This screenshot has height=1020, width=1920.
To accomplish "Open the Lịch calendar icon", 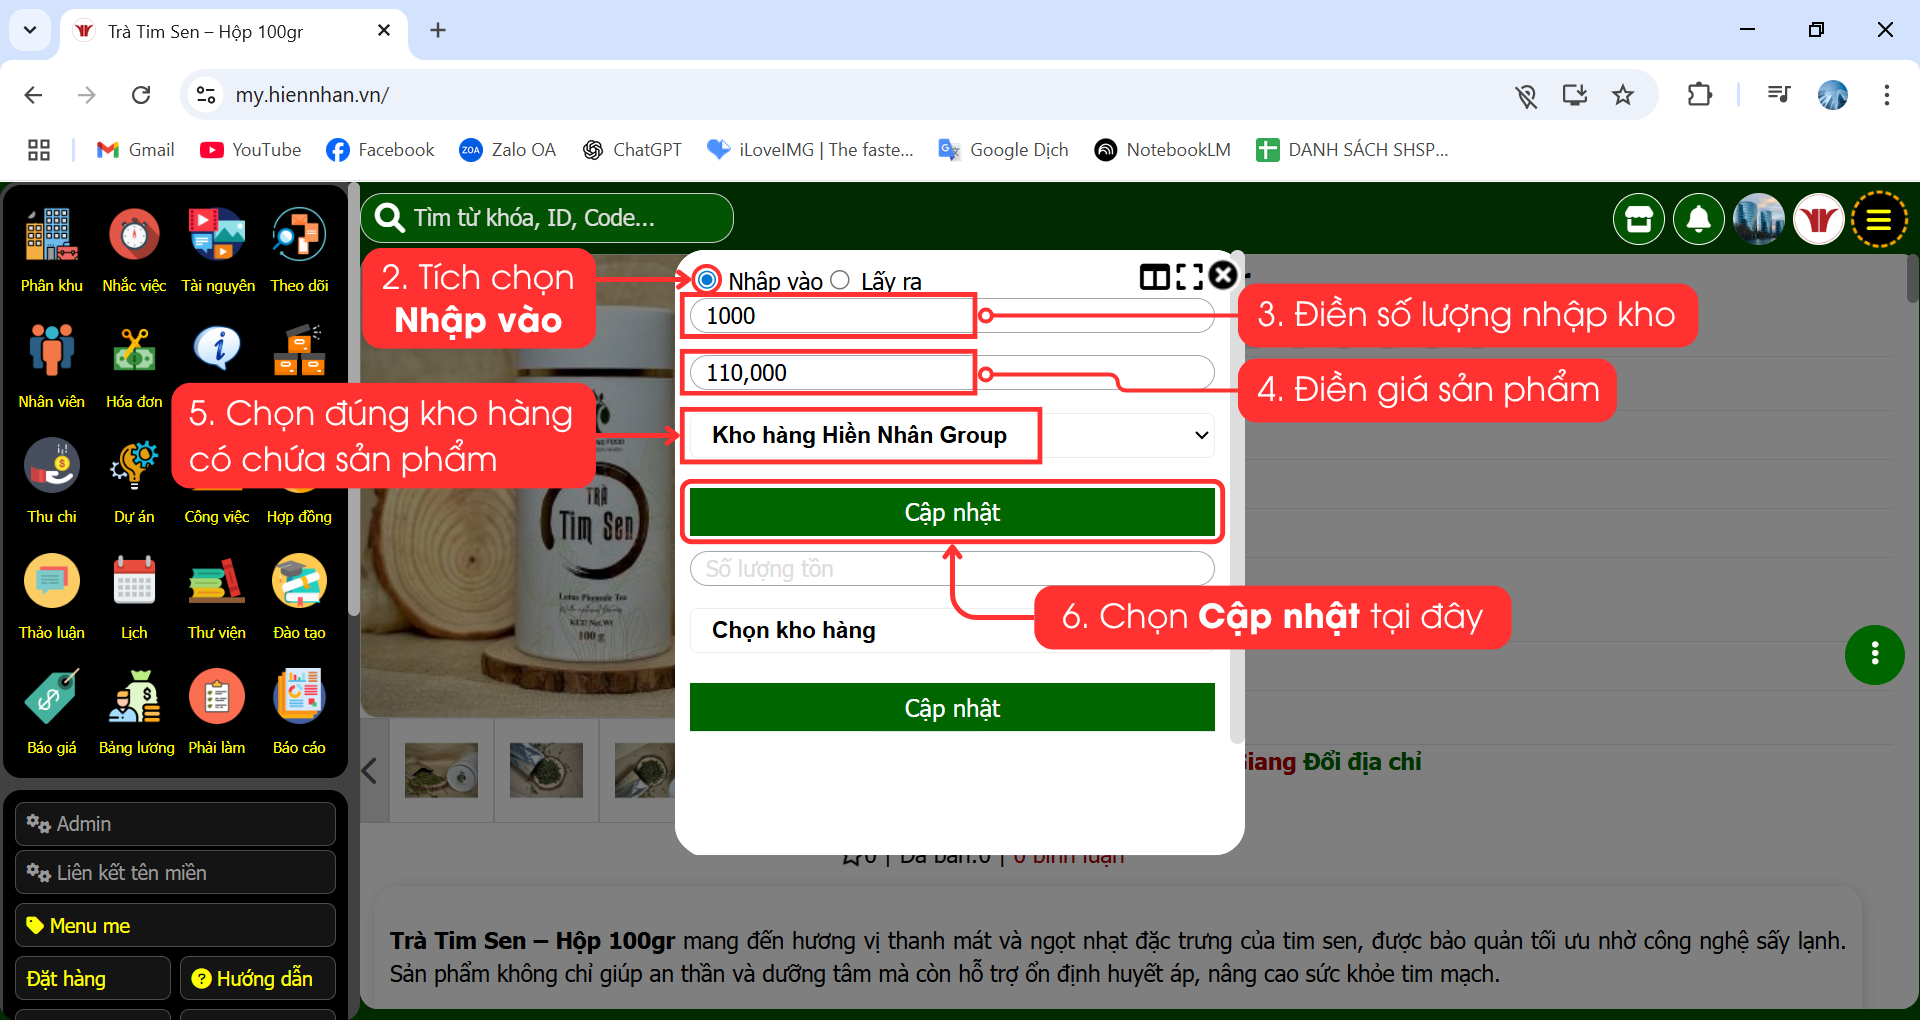I will click(x=134, y=581).
